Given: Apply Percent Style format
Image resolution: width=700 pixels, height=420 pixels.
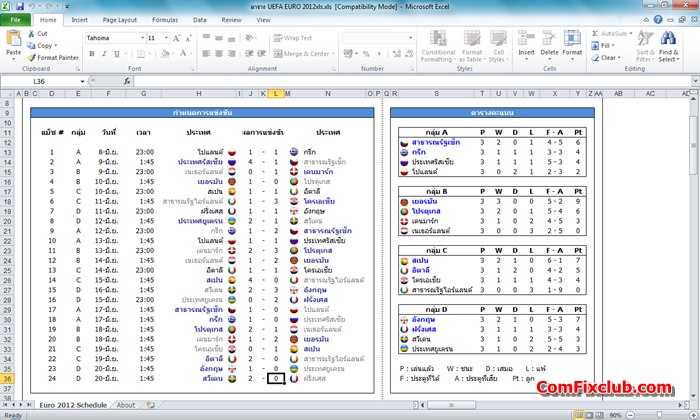Looking at the screenshot, I should tap(366, 54).
